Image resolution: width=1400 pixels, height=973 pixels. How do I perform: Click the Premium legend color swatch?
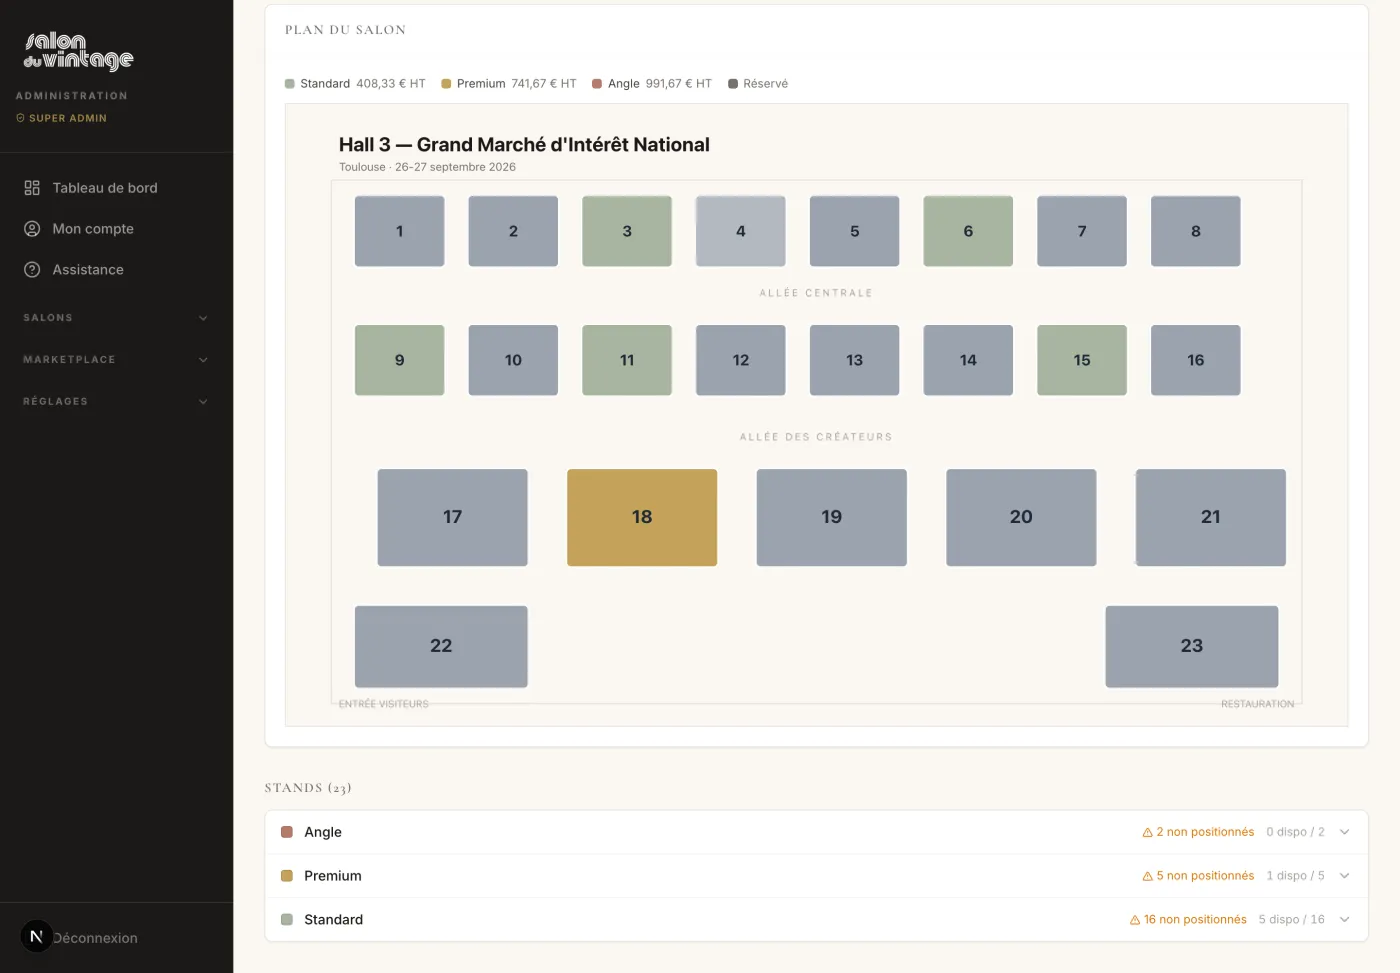click(446, 84)
